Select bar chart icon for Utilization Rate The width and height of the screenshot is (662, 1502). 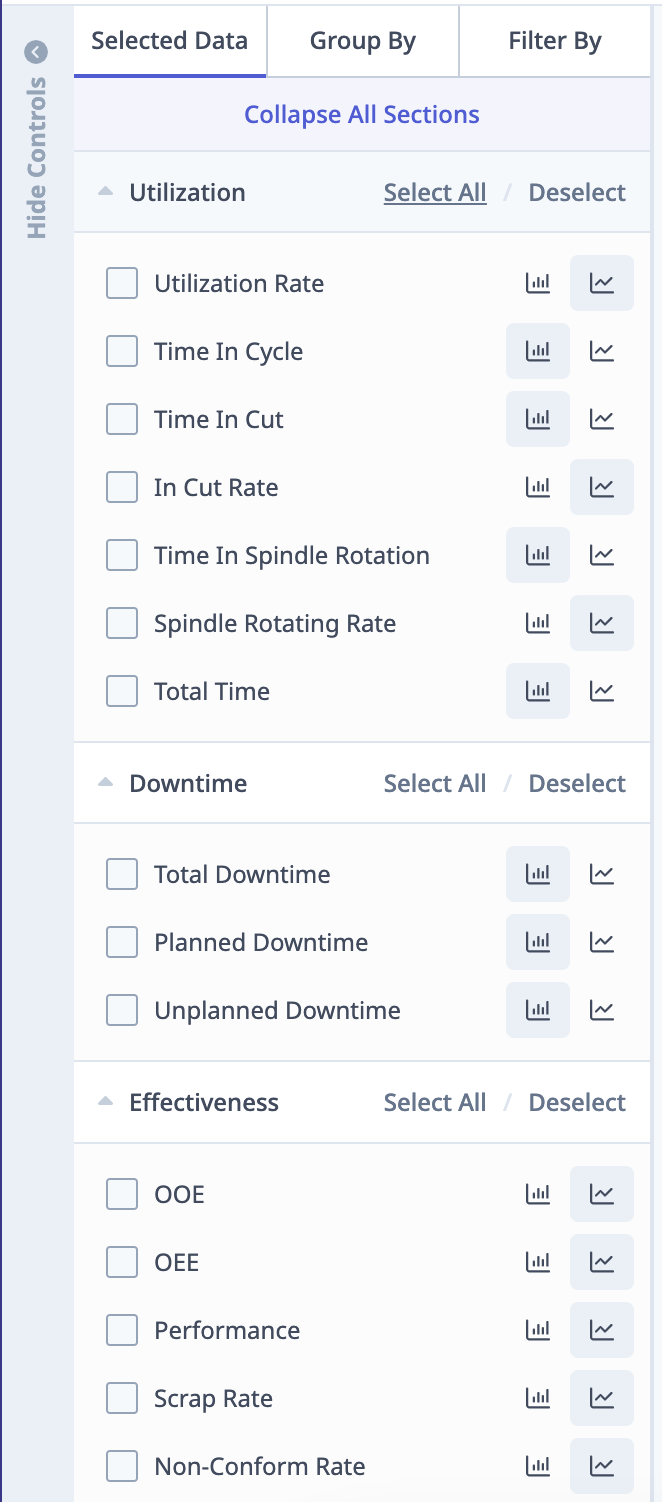pos(538,283)
